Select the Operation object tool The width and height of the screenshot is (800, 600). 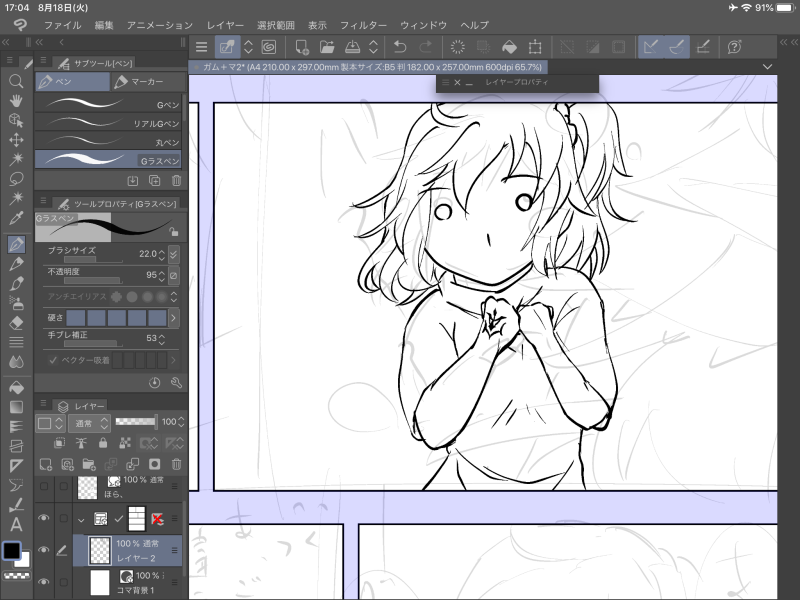tap(16, 120)
